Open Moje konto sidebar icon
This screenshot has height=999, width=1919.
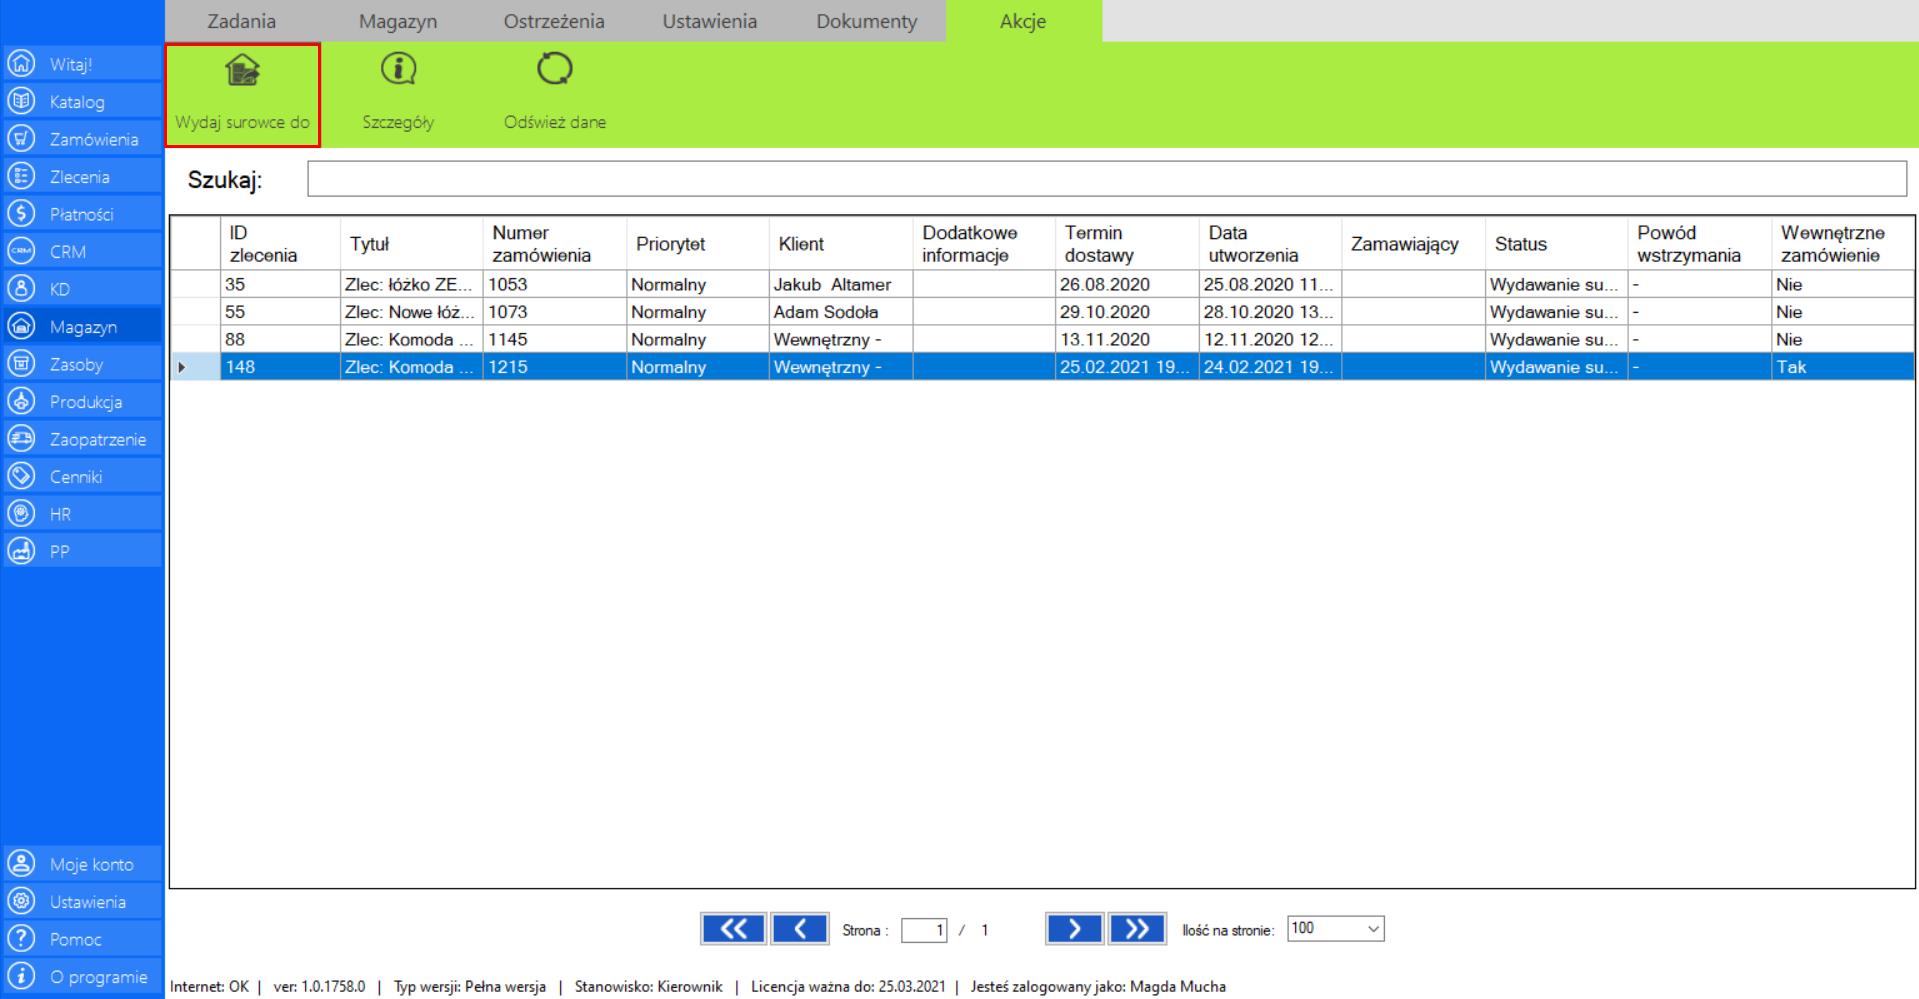(20, 864)
